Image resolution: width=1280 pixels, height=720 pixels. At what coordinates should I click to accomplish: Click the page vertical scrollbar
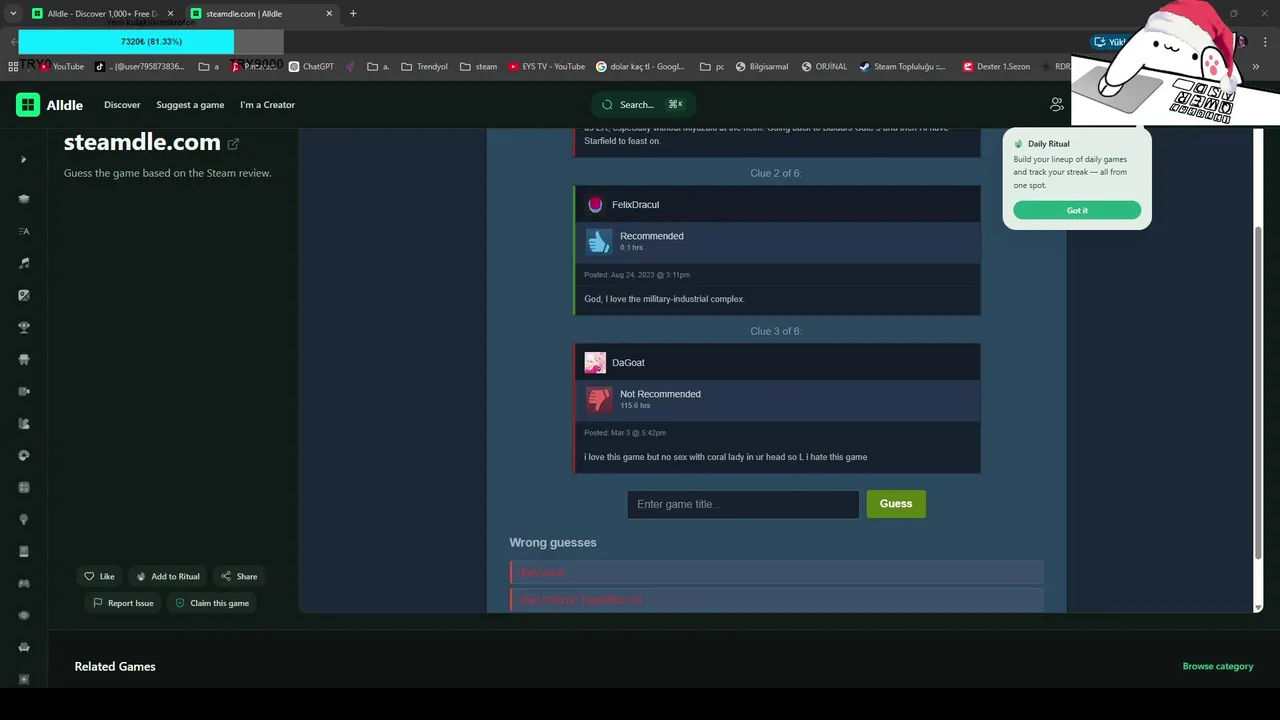1259,392
